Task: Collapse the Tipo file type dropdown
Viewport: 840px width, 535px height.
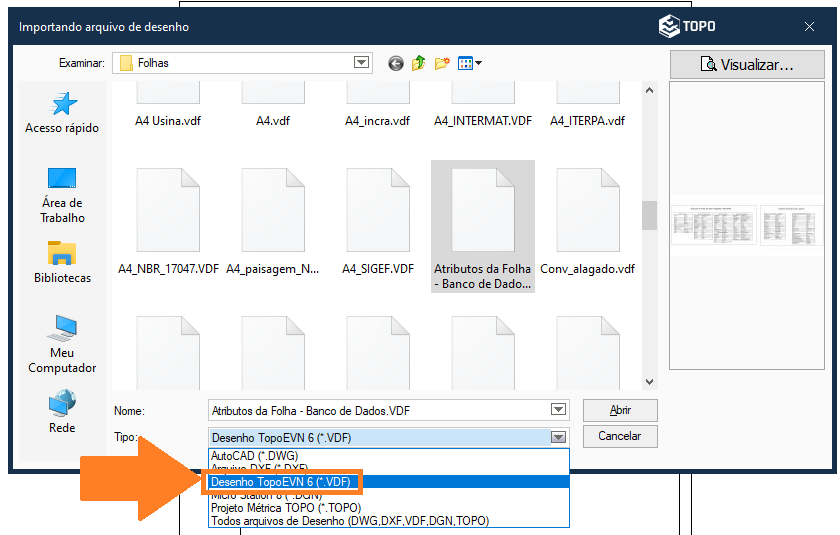Action: point(558,437)
